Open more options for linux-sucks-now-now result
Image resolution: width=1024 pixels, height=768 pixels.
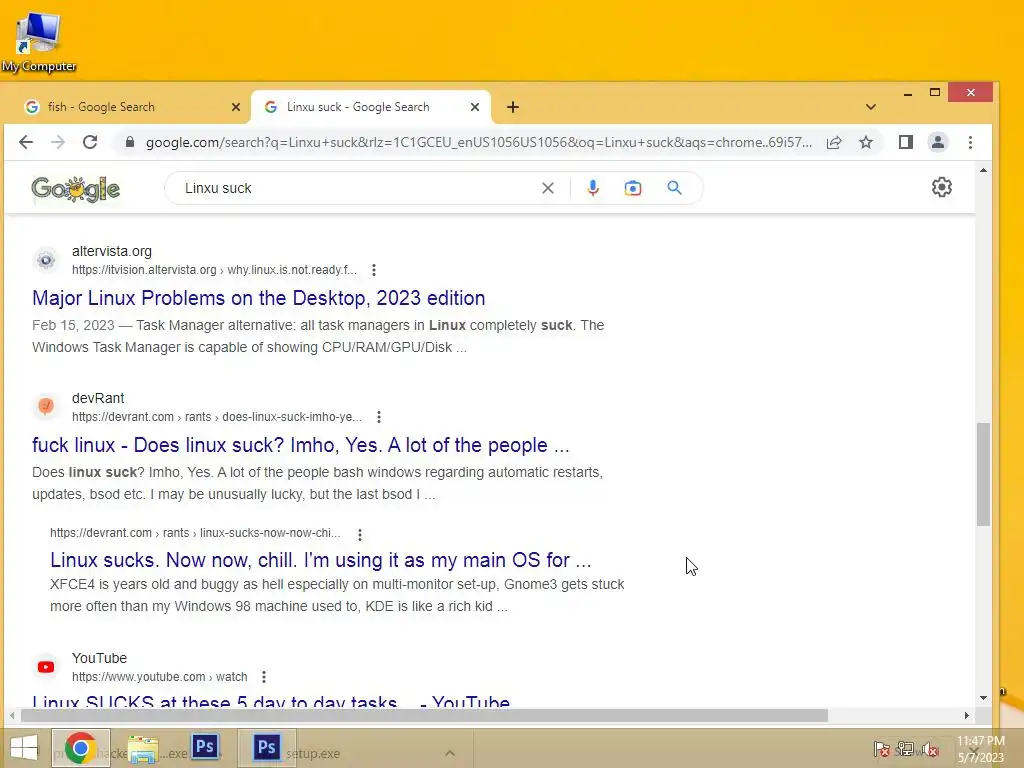coord(360,534)
